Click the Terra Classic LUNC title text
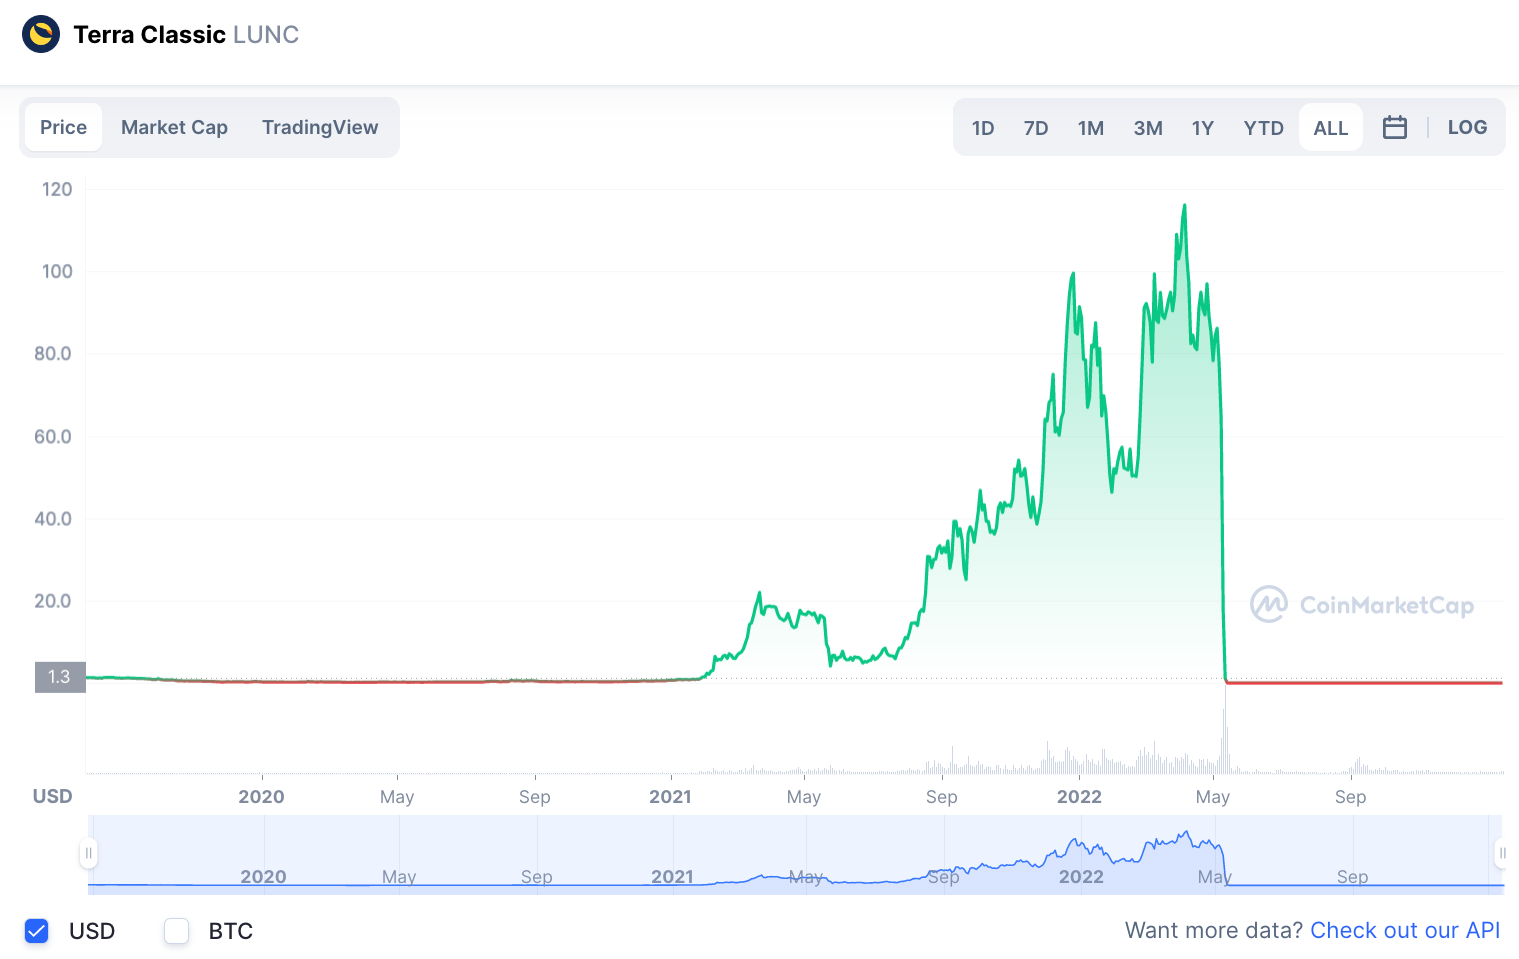 [x=186, y=35]
